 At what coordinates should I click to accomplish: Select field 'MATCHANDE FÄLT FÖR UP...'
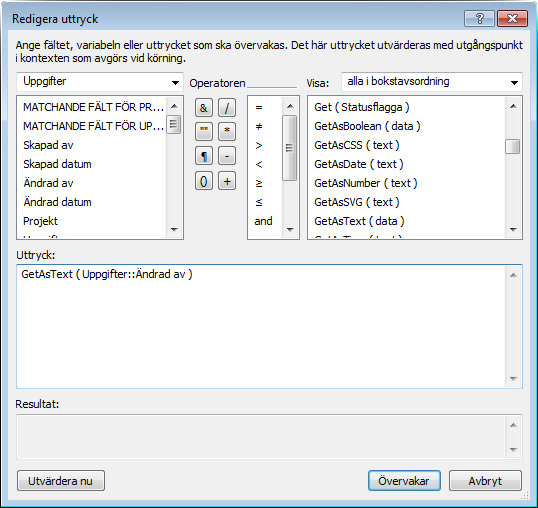point(92,126)
